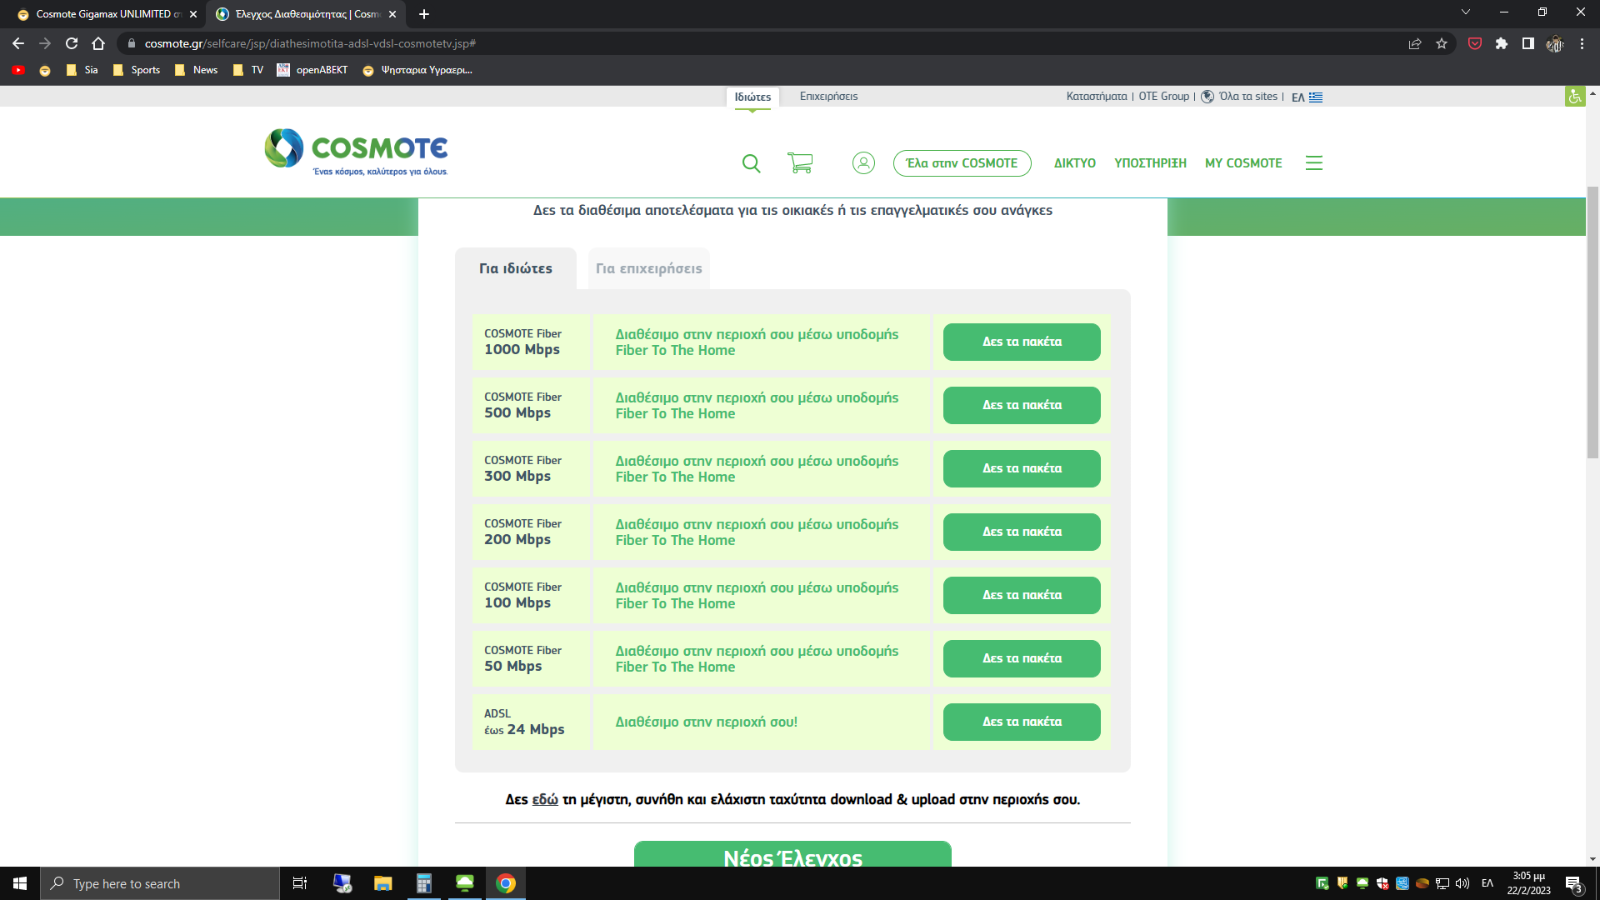The width and height of the screenshot is (1600, 900).
Task: Share this page from the address bar
Action: [x=1415, y=43]
